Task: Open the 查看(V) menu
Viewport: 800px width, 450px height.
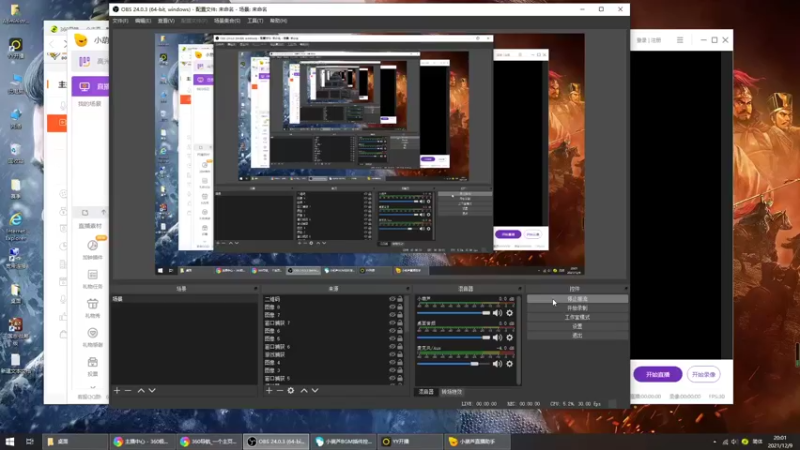Action: [x=166, y=21]
